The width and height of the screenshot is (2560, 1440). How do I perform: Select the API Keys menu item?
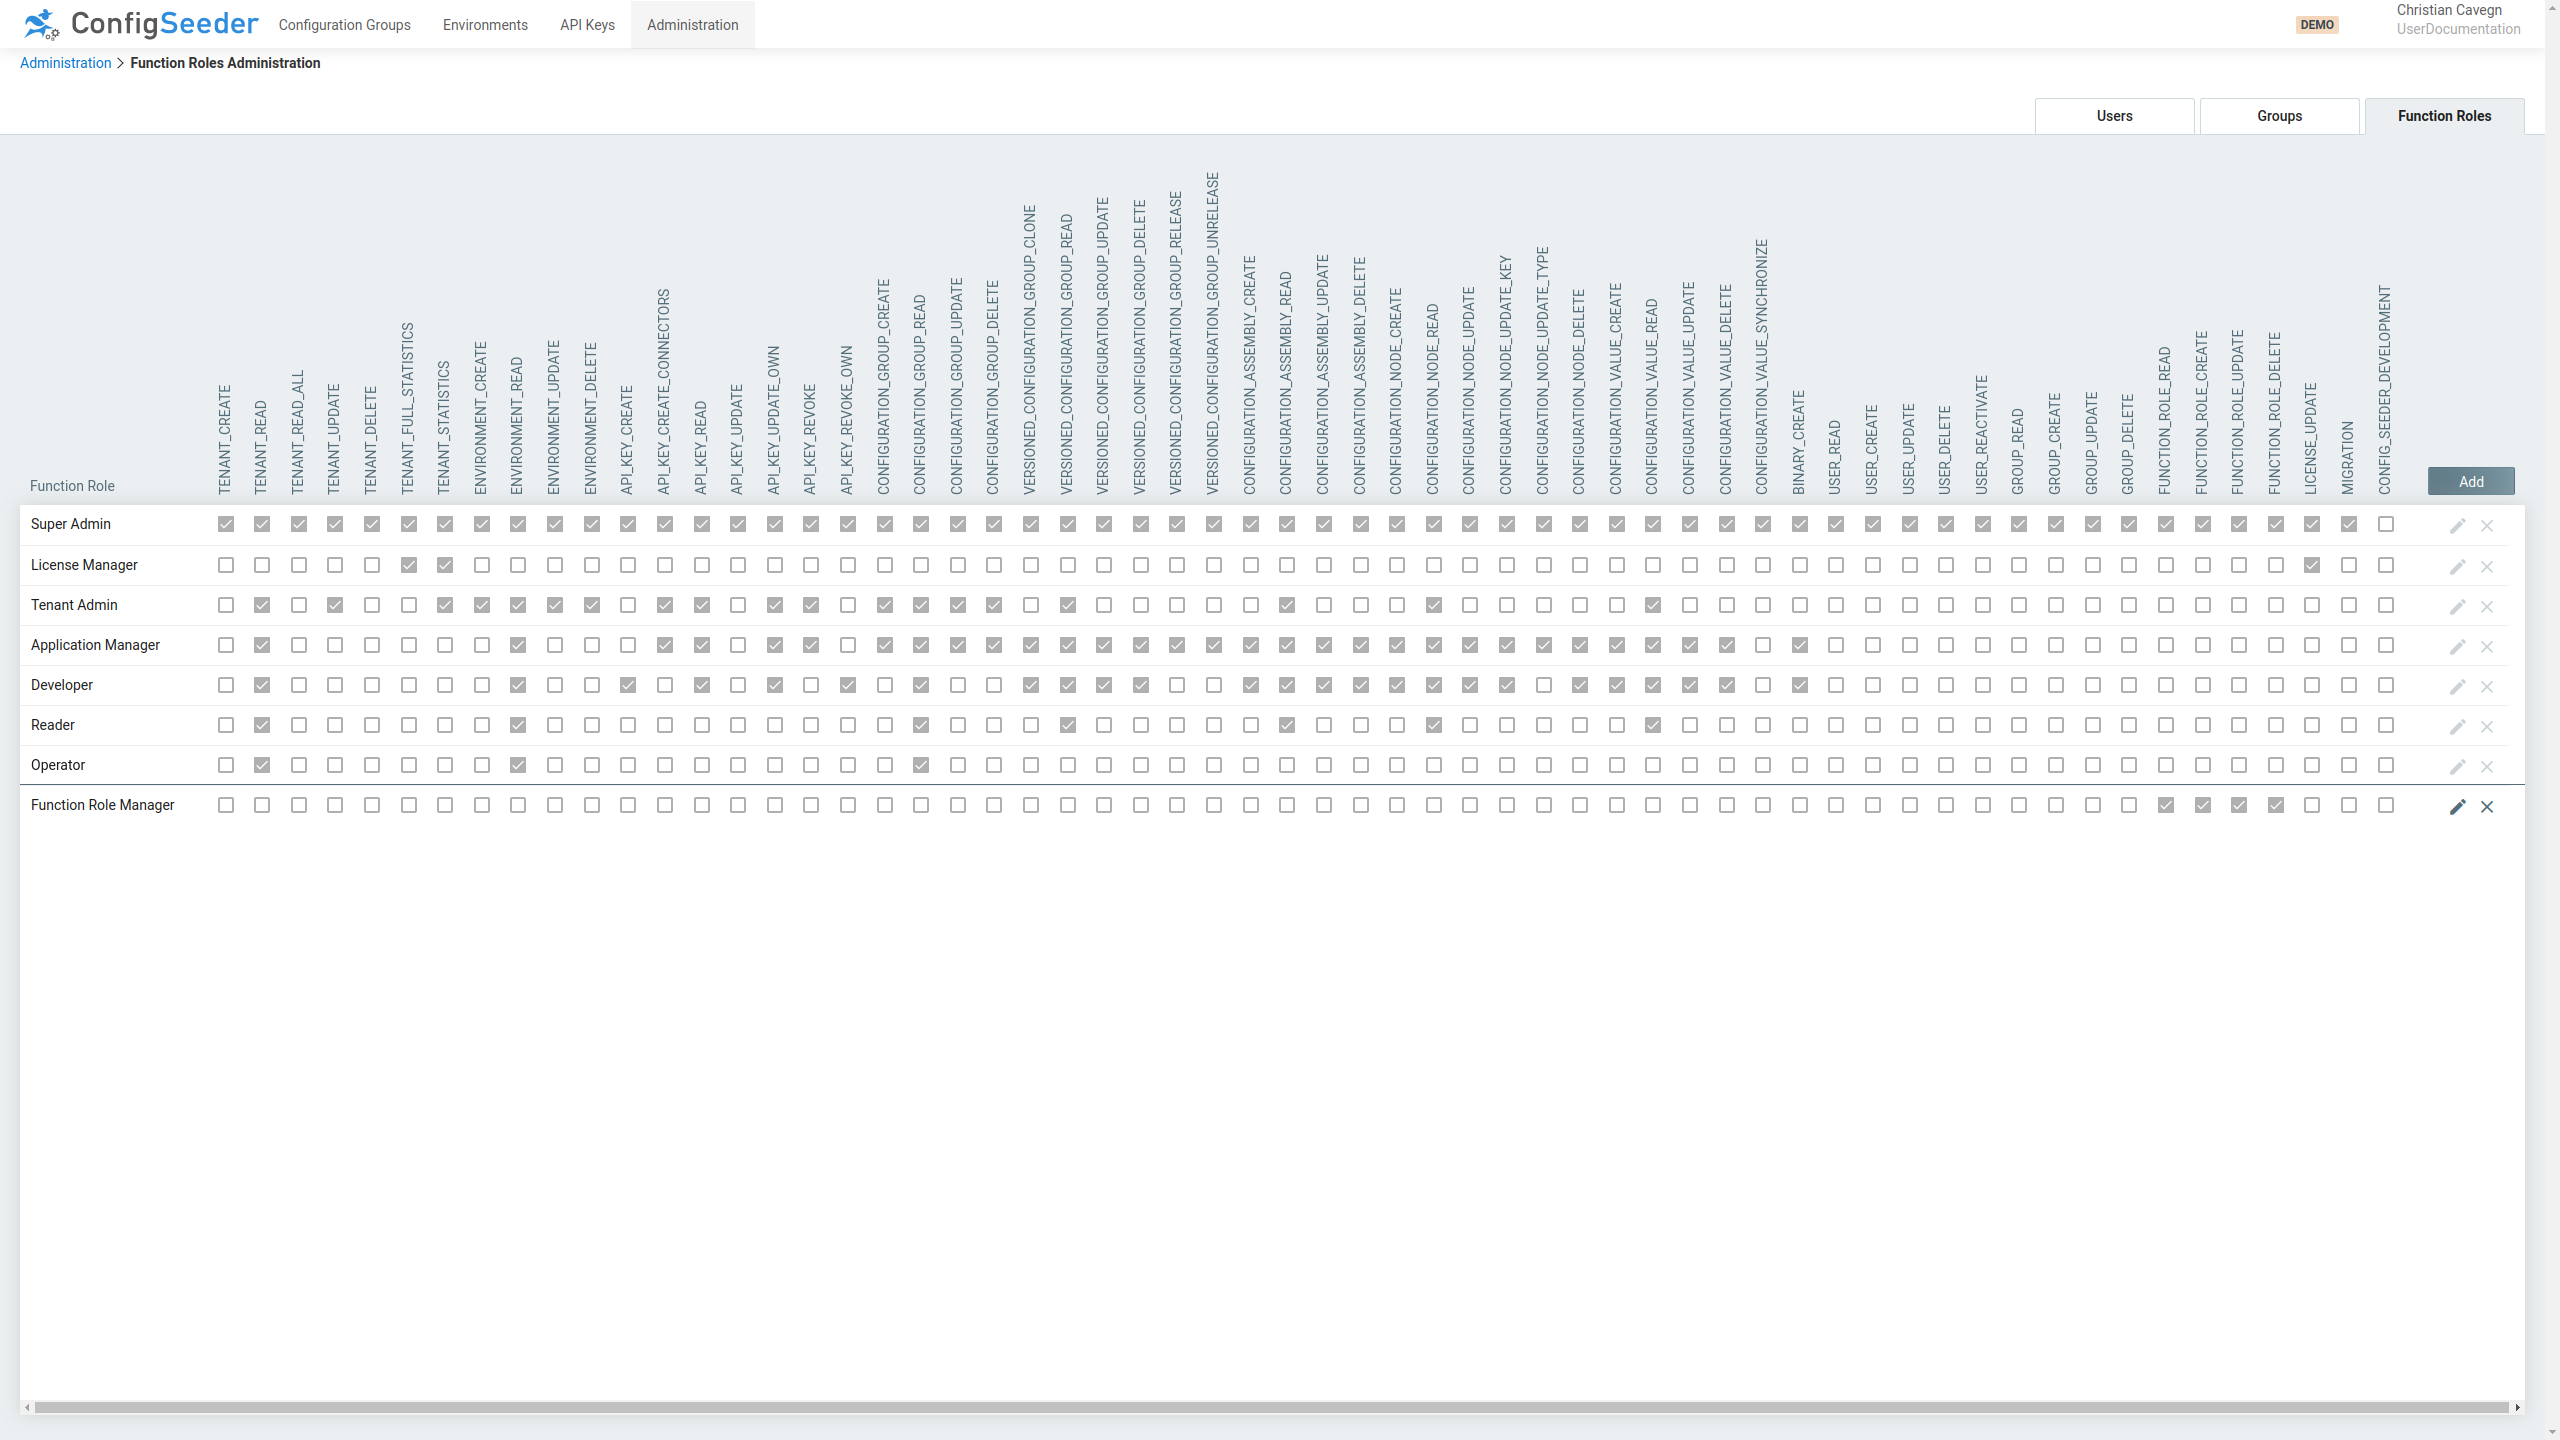587,24
